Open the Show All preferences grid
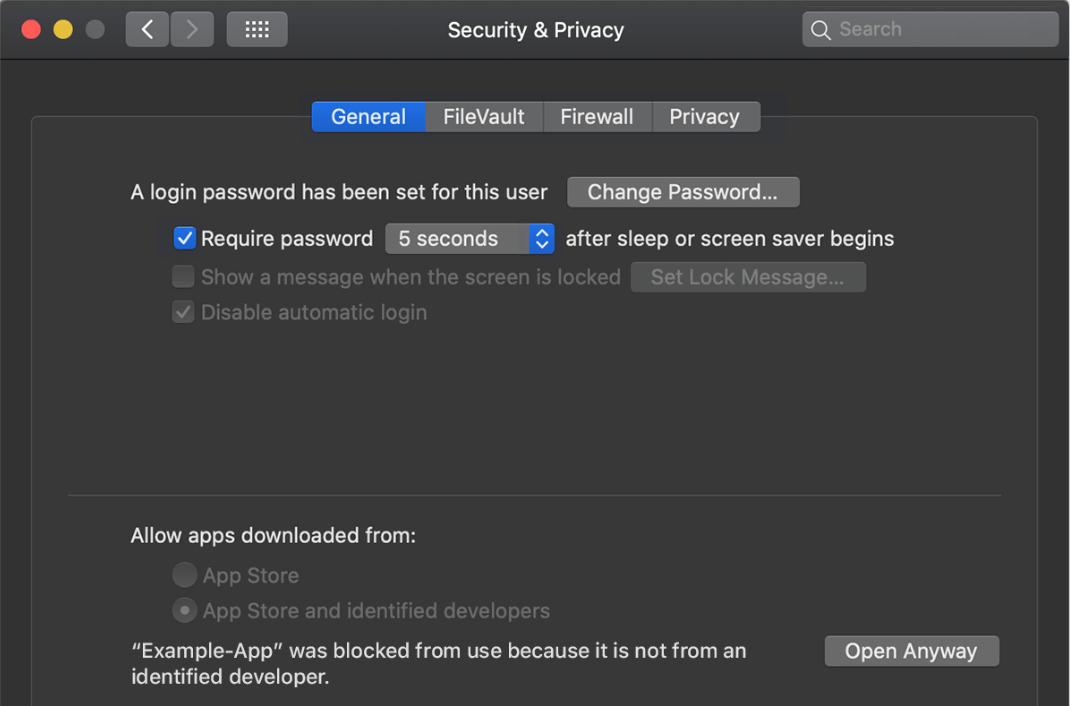Screen dimensions: 1070x706 pos(256,29)
